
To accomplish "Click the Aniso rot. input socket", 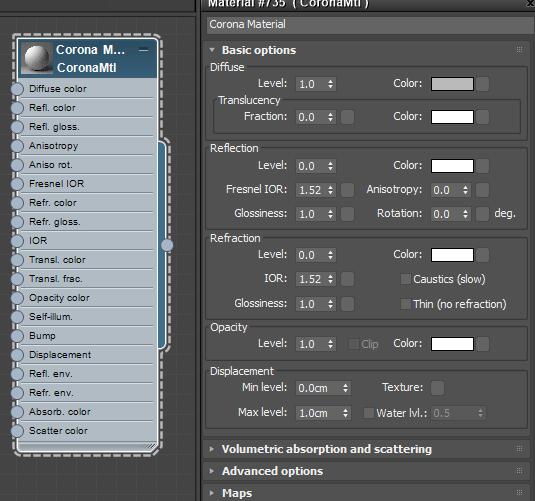I will click(x=17, y=165).
